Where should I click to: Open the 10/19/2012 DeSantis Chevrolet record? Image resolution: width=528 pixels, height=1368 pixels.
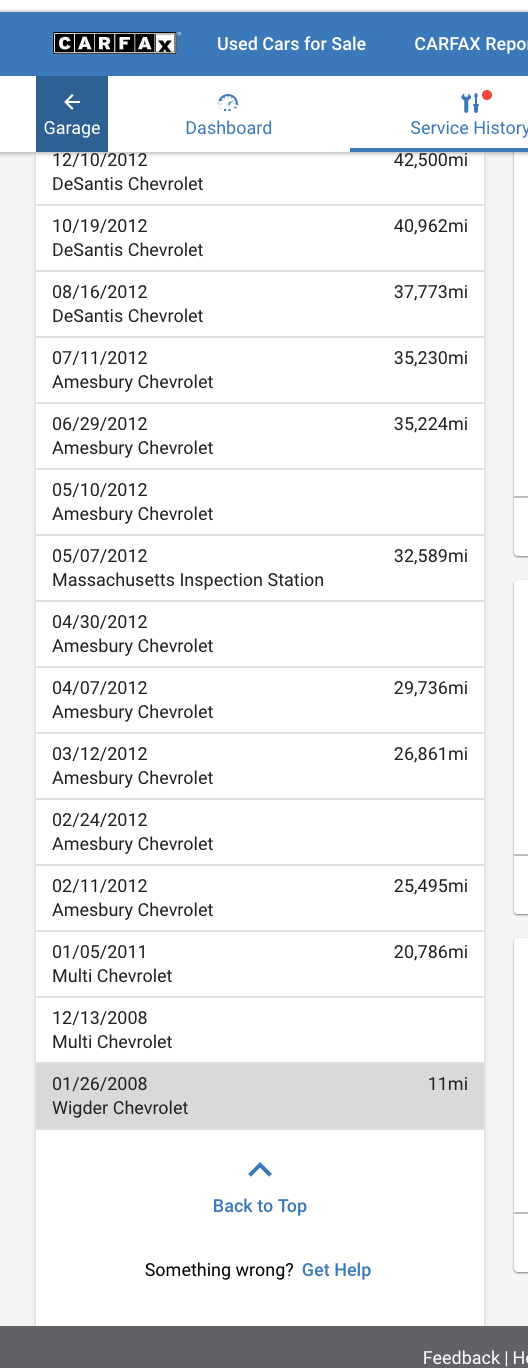260,238
